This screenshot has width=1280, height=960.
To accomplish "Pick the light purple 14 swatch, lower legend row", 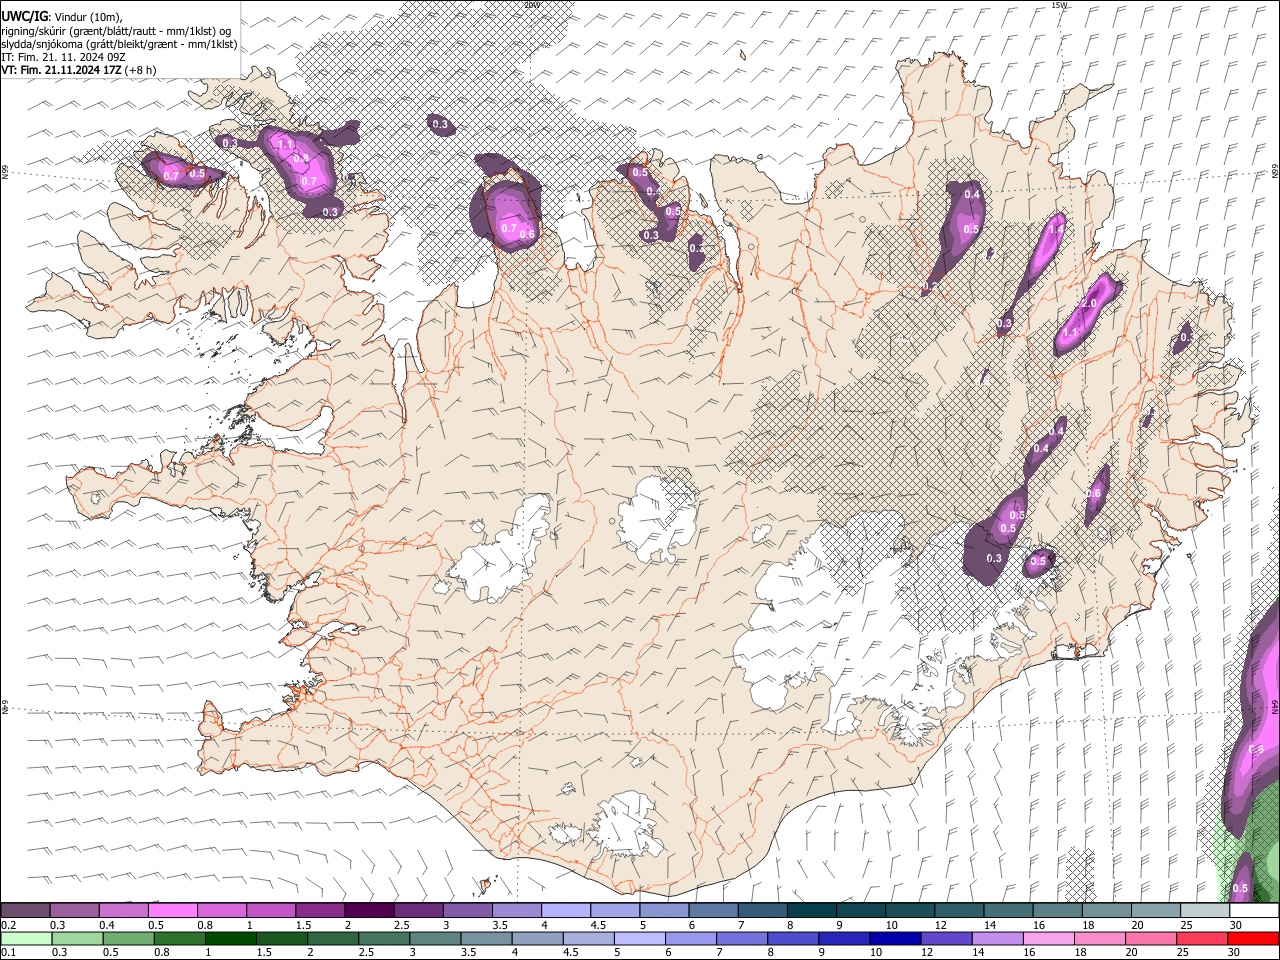I will coord(998,939).
